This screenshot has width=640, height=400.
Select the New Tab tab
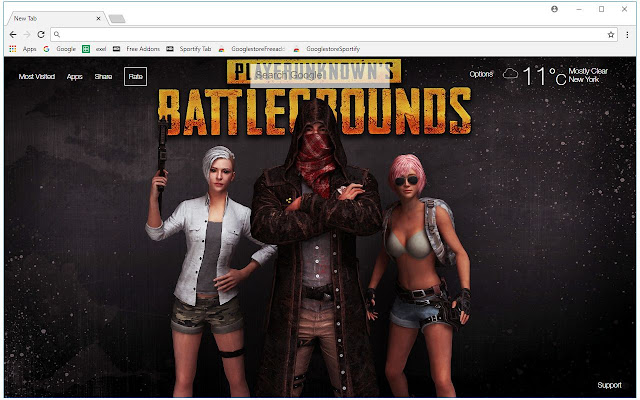56,18
